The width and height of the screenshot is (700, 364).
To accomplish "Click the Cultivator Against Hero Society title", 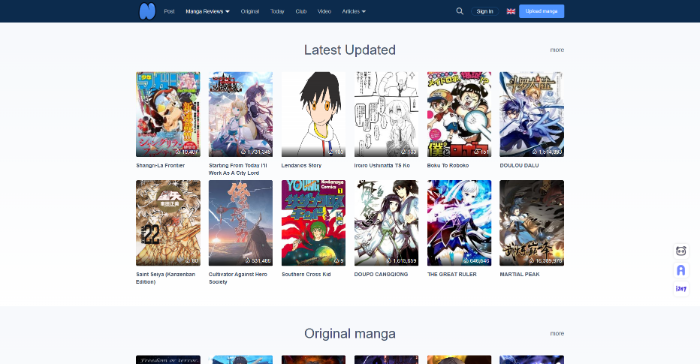I will pyautogui.click(x=238, y=278).
